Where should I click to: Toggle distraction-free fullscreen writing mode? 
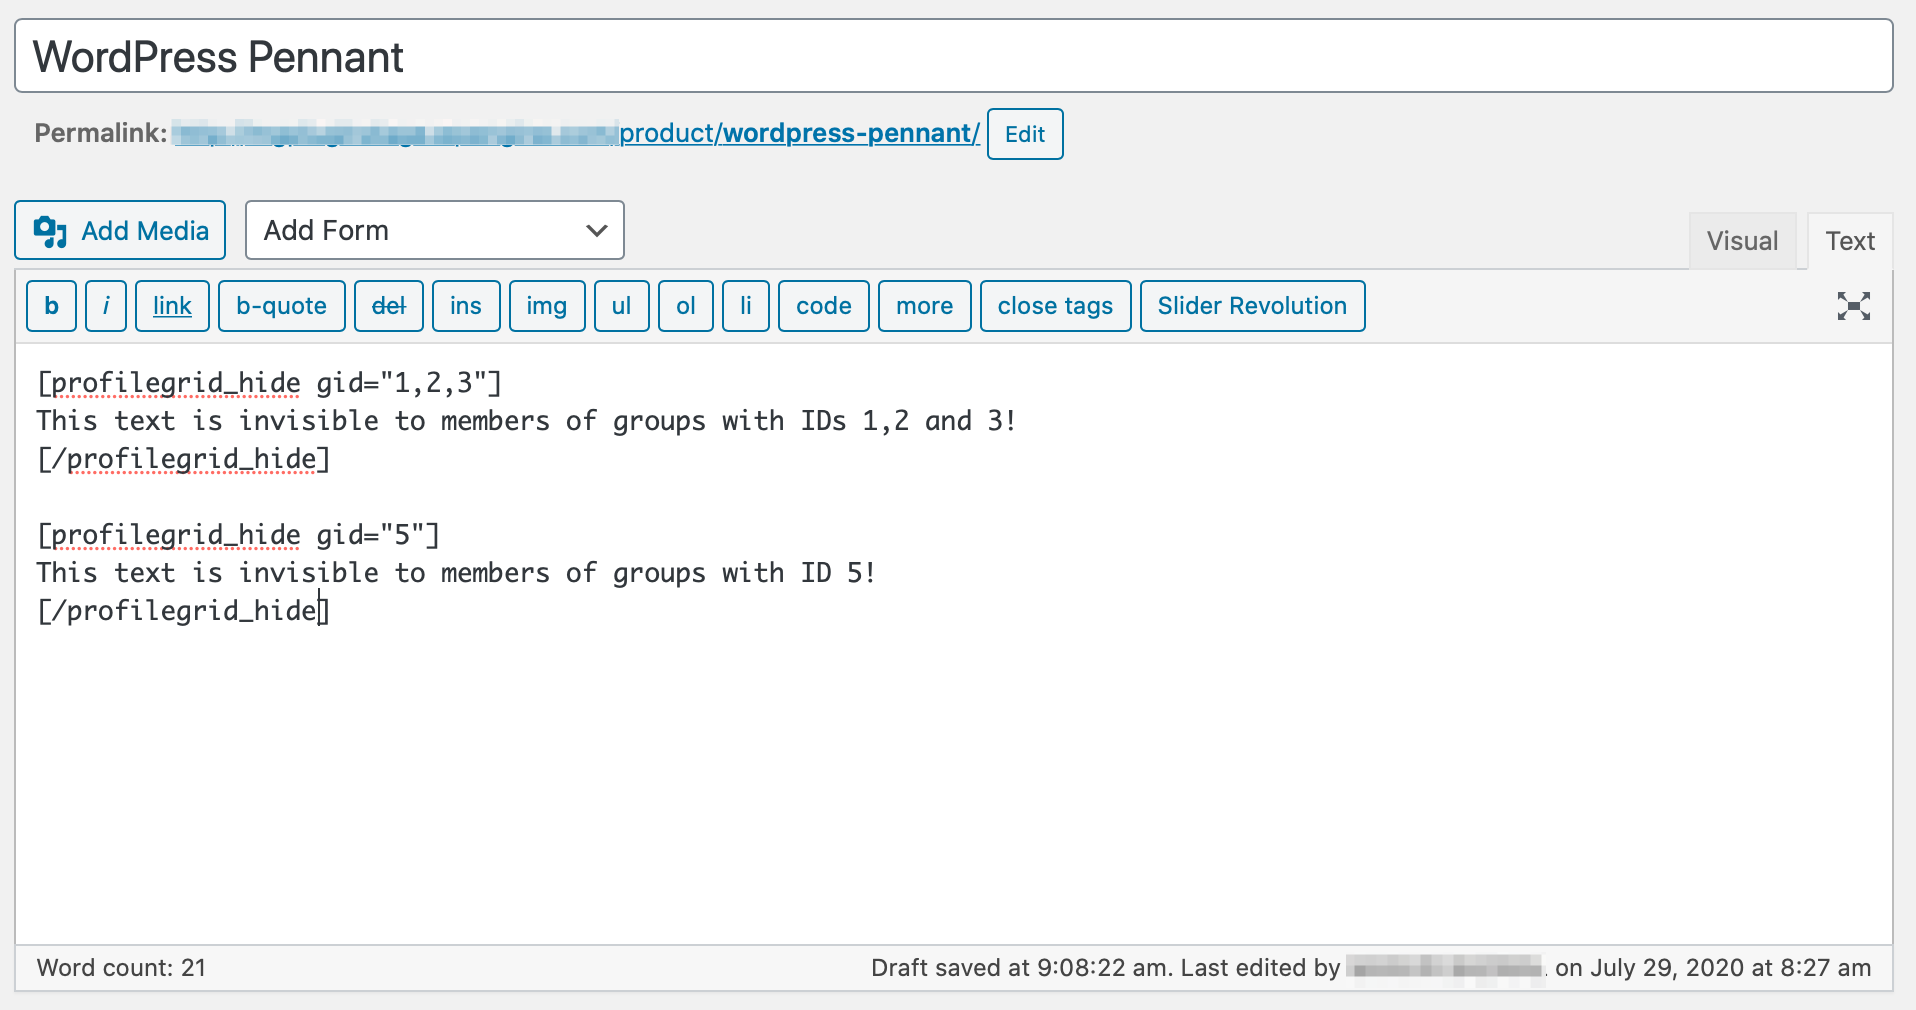pos(1853,306)
